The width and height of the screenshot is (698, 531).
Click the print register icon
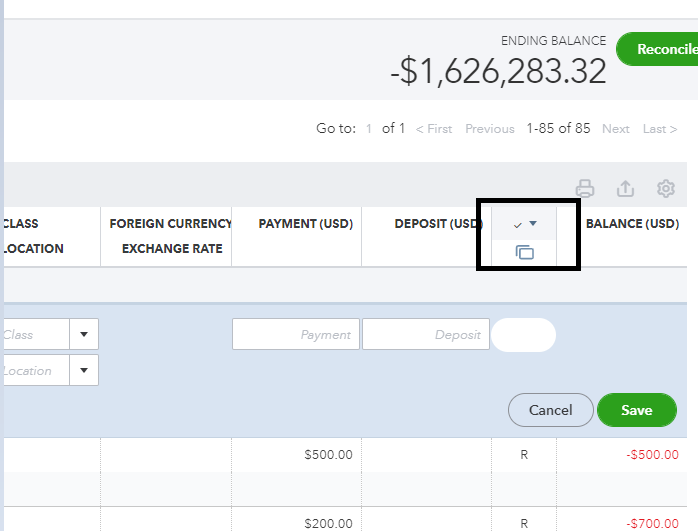coord(586,188)
